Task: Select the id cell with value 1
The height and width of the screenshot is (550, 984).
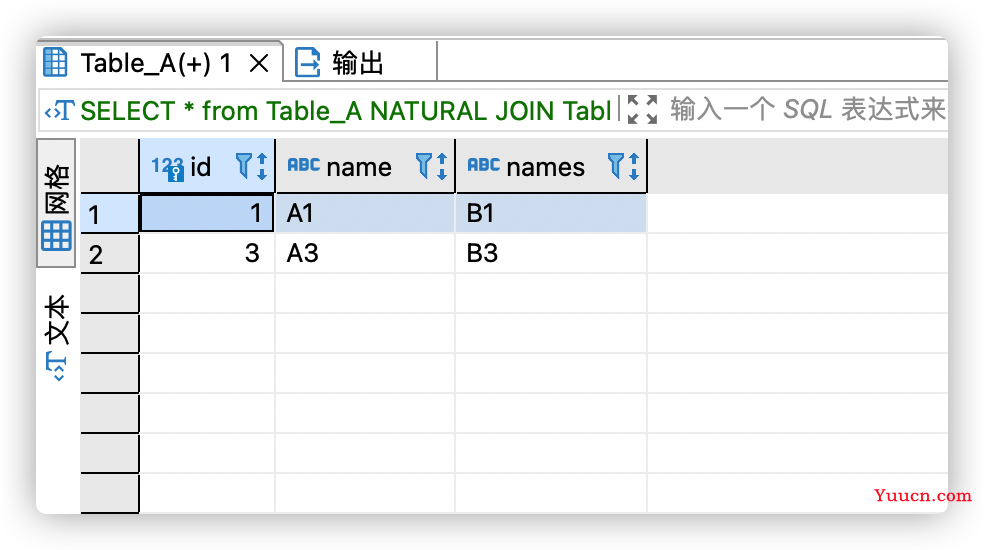Action: 207,213
